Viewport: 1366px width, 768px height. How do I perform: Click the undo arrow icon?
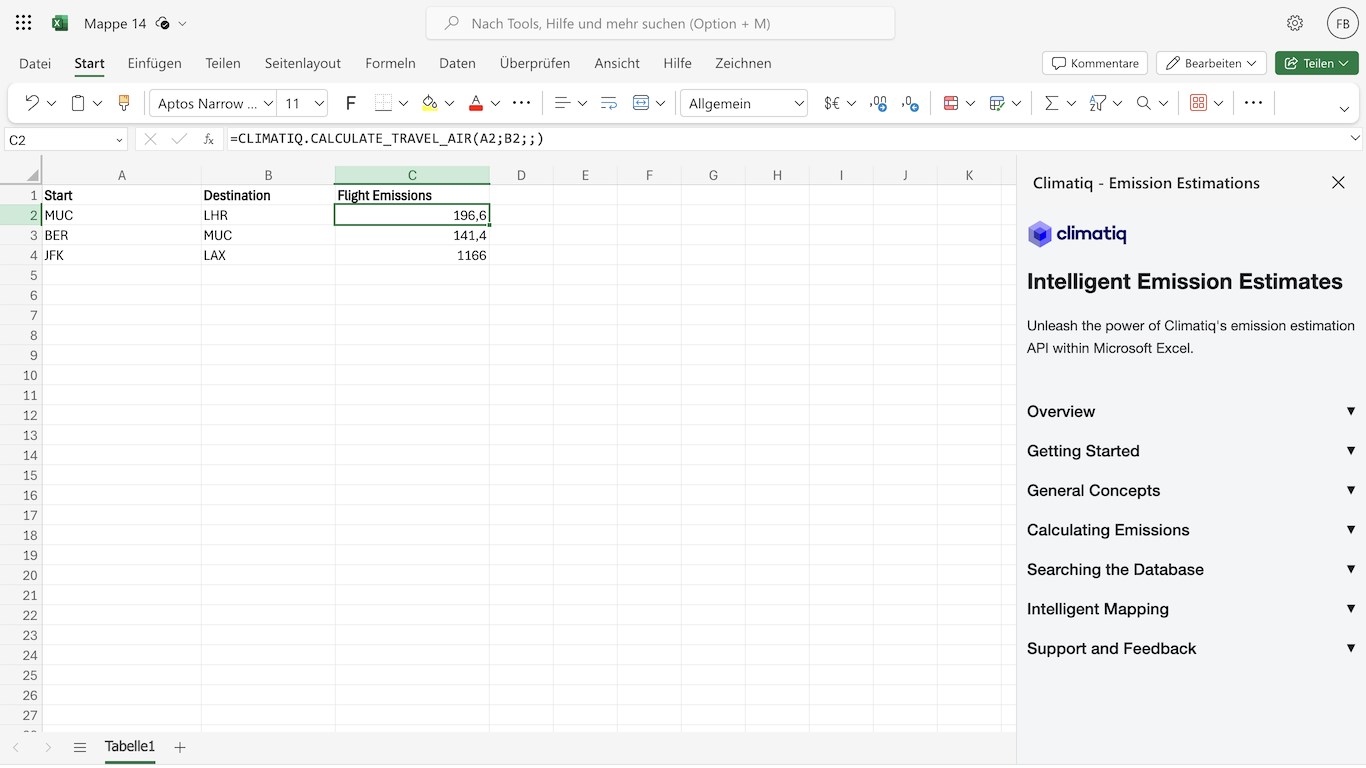point(31,103)
